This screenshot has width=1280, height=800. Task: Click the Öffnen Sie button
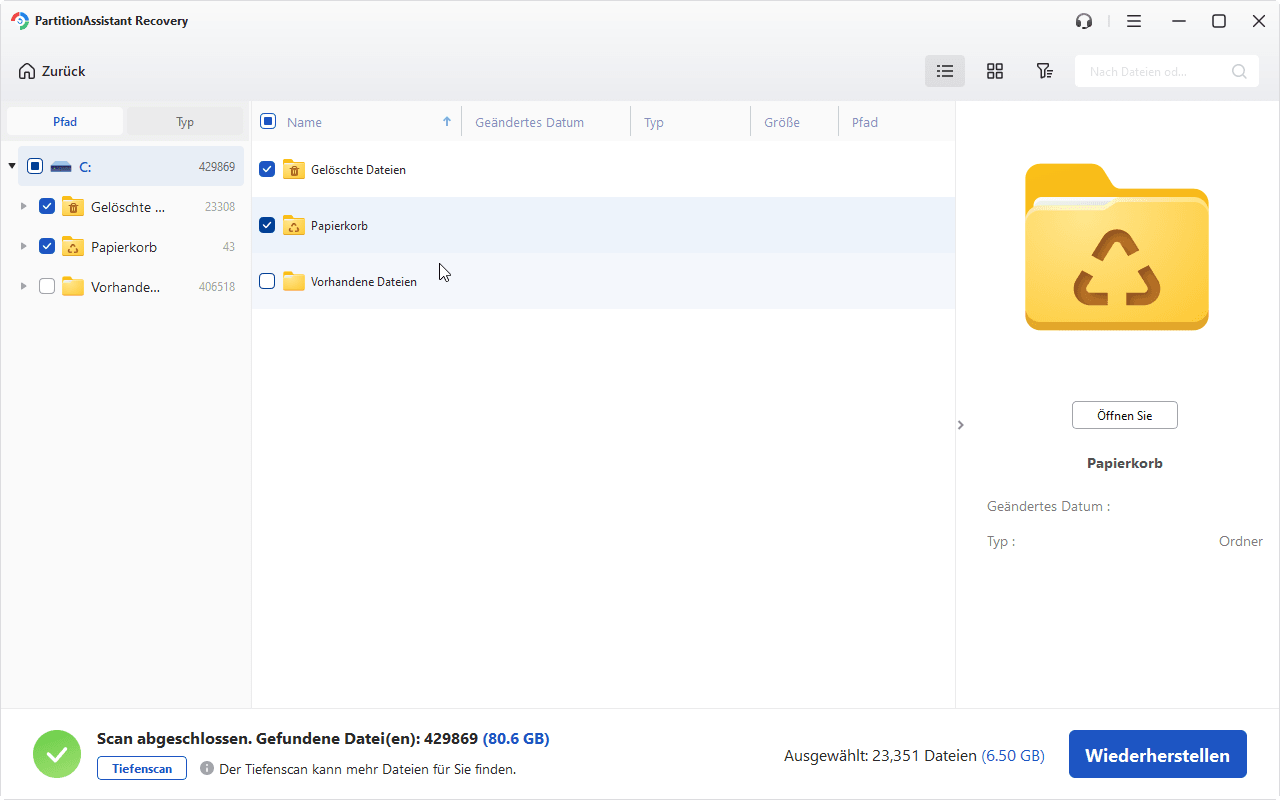tap(1125, 415)
